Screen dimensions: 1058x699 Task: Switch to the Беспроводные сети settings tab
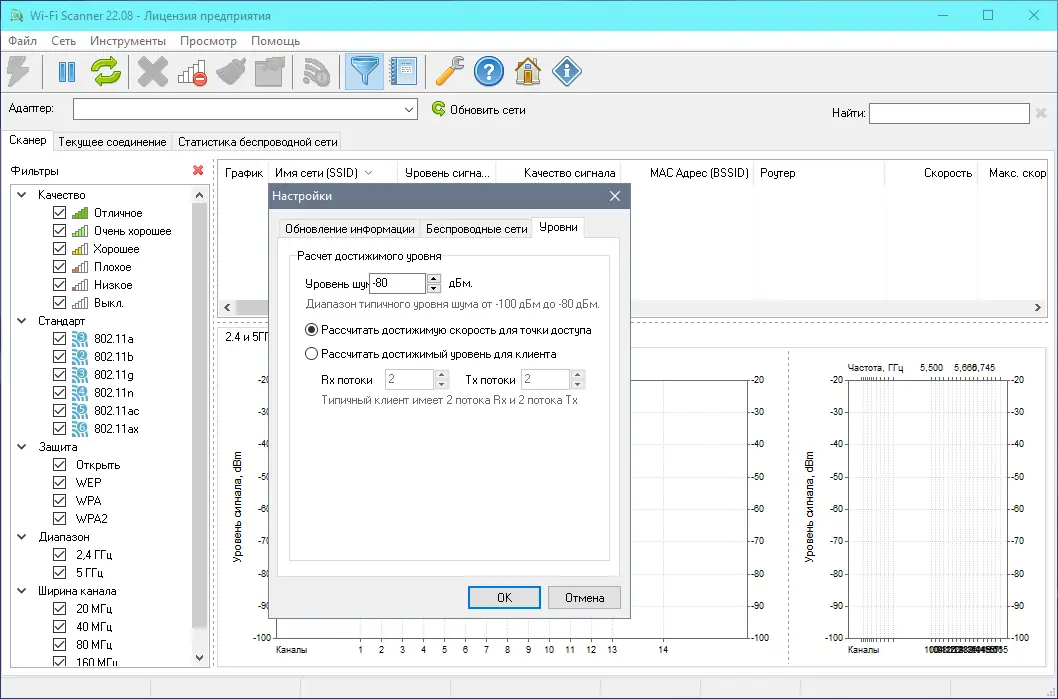click(x=476, y=229)
